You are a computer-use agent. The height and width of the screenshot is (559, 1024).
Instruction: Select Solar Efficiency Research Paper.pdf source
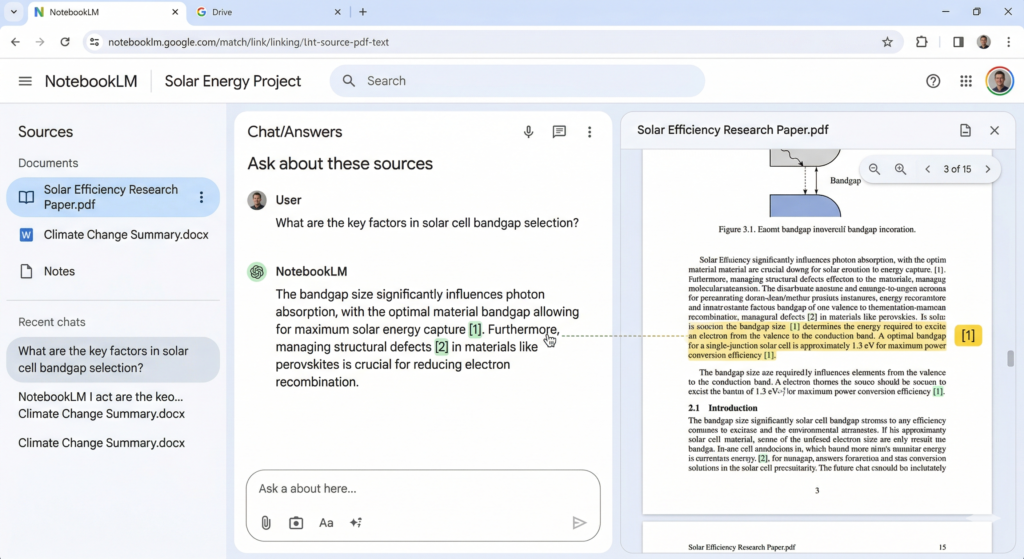point(113,197)
